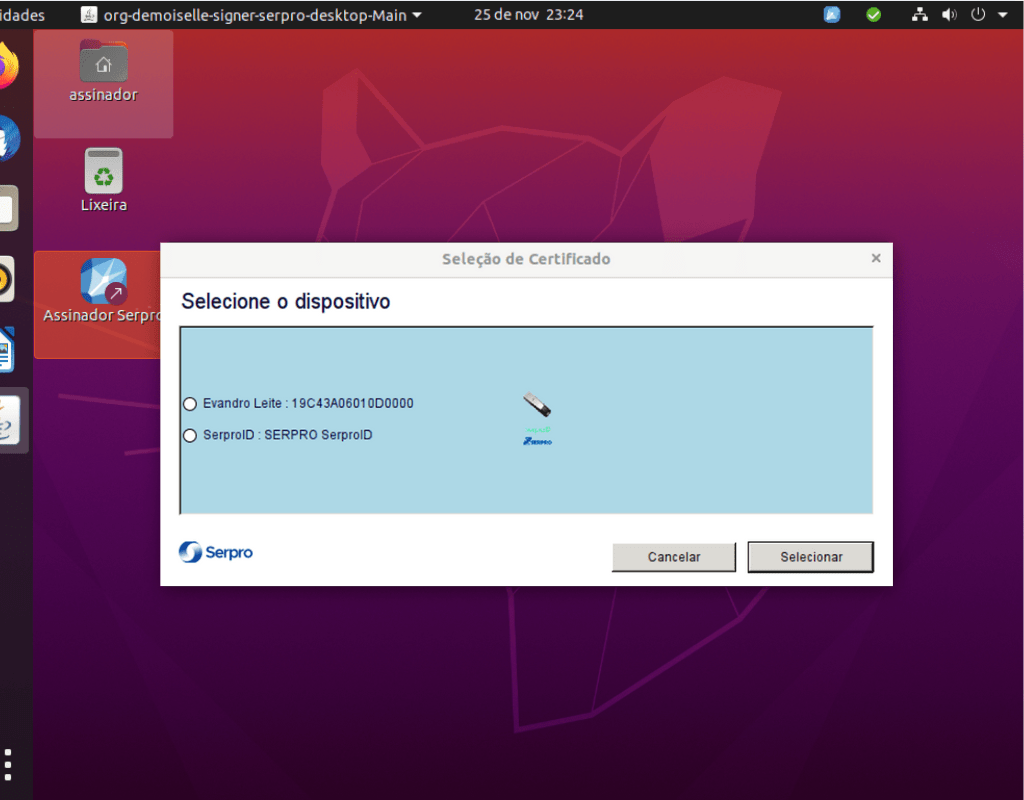Click the SerproID : SERPRO SerproID label
This screenshot has height=800, width=1024.
pos(287,435)
